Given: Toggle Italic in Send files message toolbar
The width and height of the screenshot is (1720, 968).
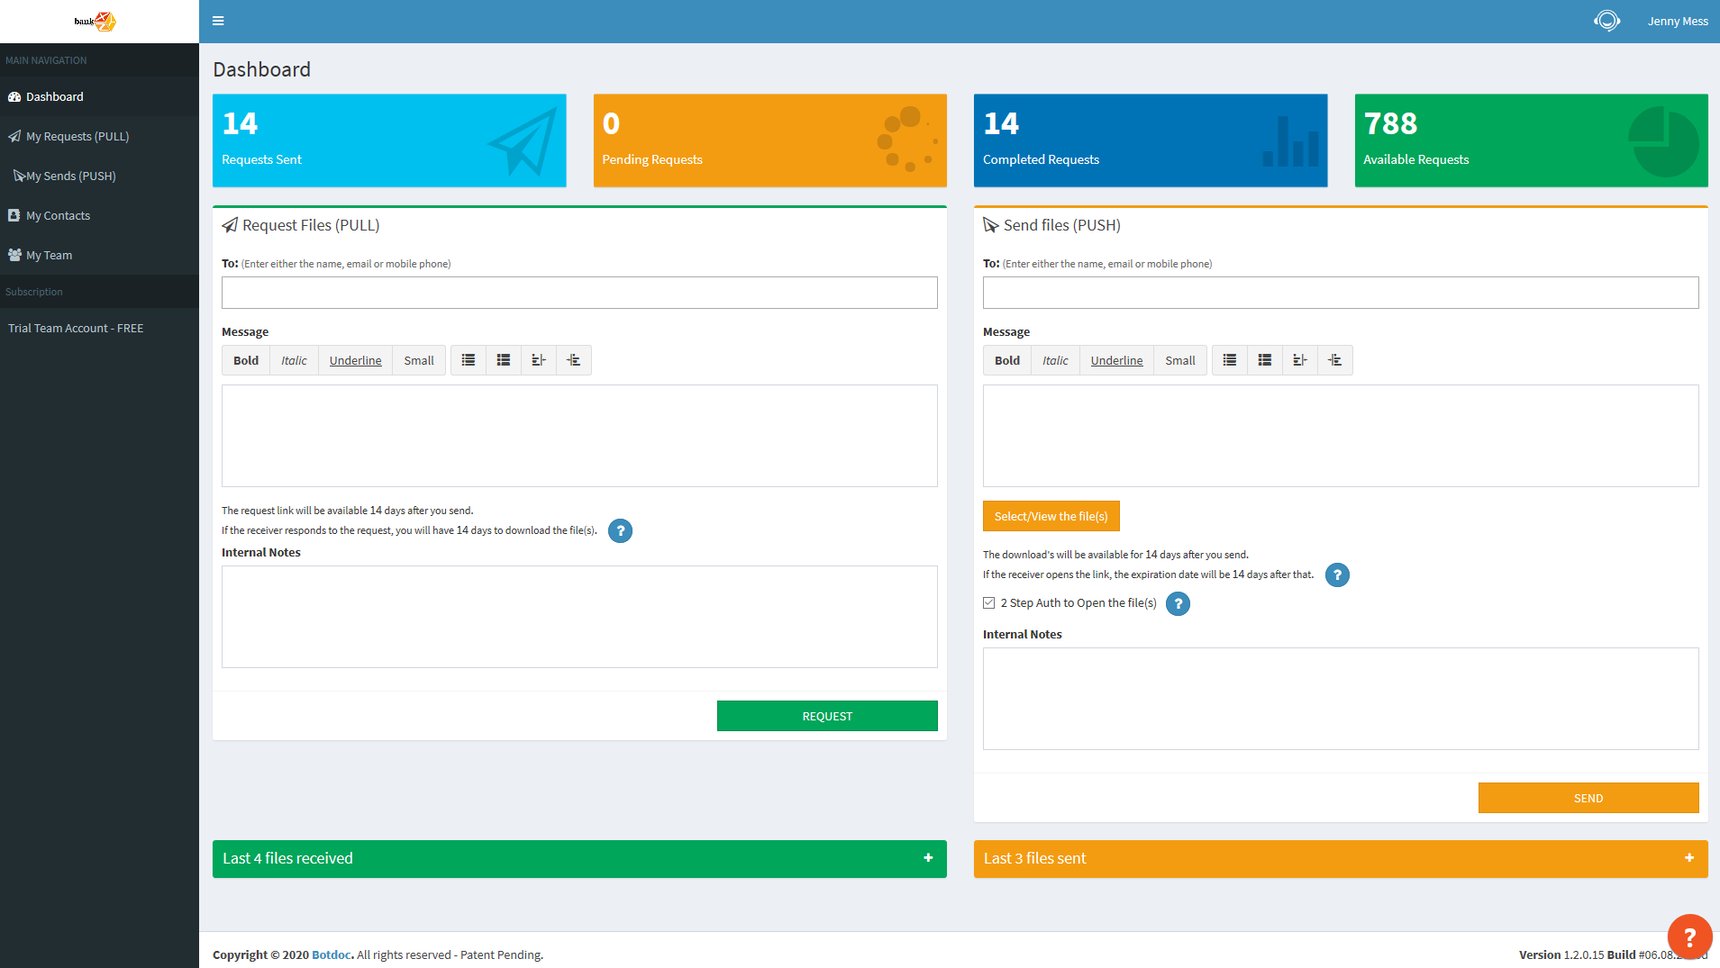Looking at the screenshot, I should pos(1055,361).
